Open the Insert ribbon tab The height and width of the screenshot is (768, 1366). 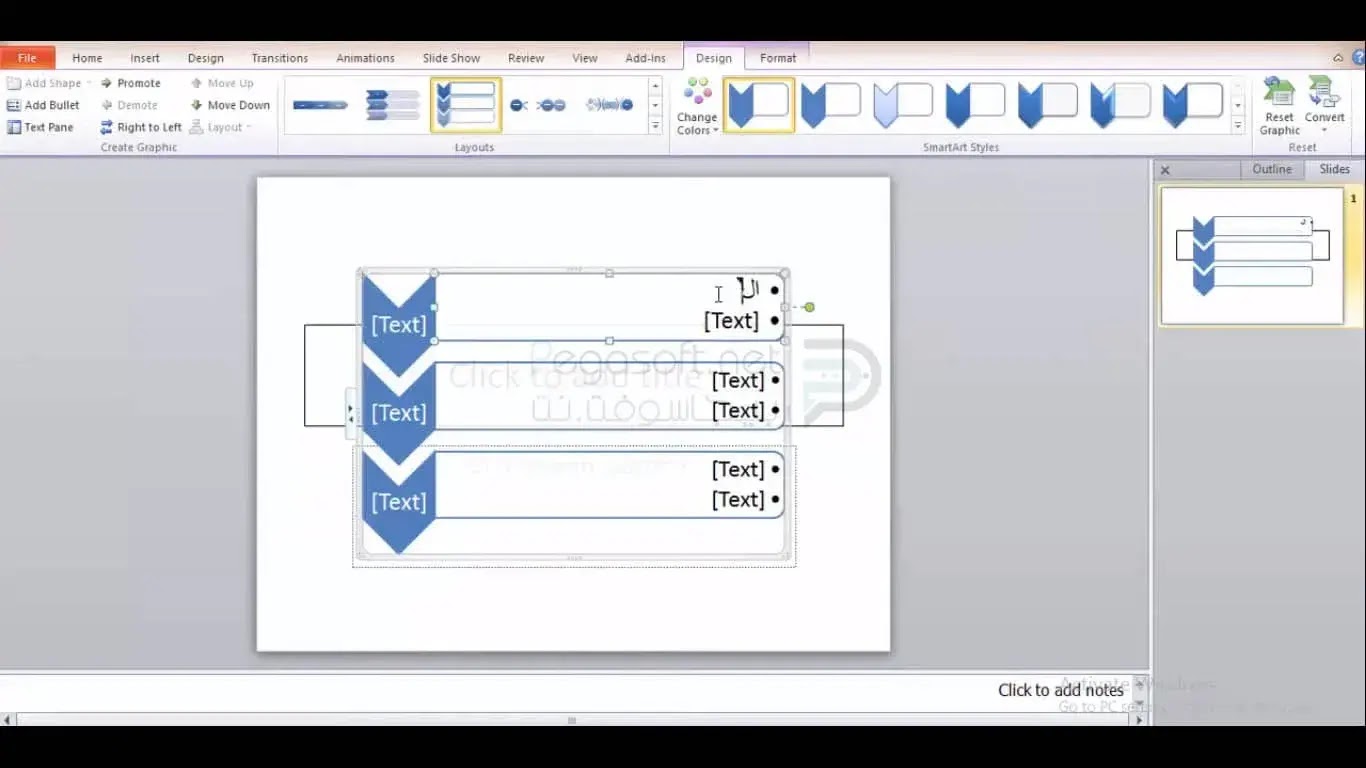point(145,58)
